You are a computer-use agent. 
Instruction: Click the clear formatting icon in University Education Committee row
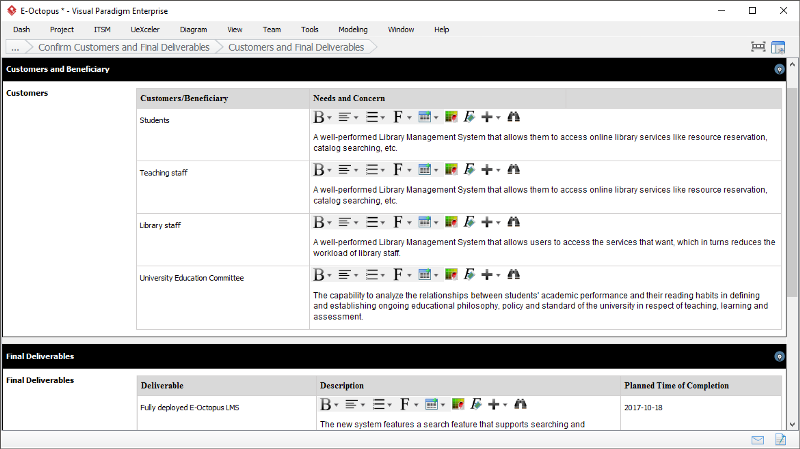(469, 274)
